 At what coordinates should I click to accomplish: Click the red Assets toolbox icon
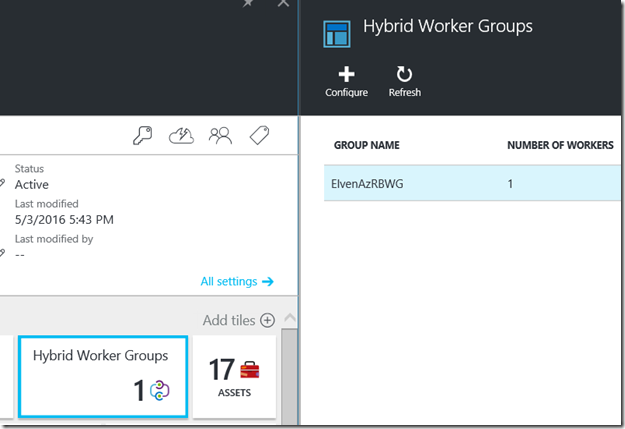tap(249, 372)
